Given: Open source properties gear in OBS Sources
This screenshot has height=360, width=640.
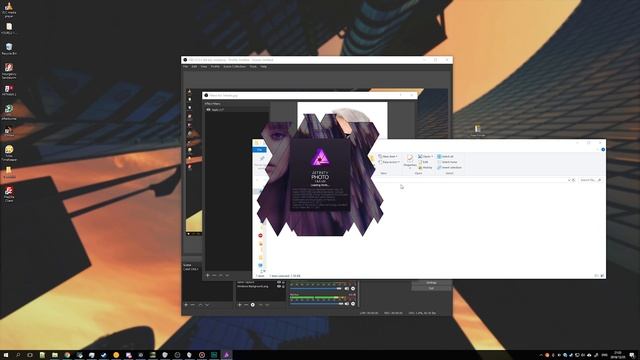Looking at the screenshot, I should pyautogui.click(x=253, y=305).
